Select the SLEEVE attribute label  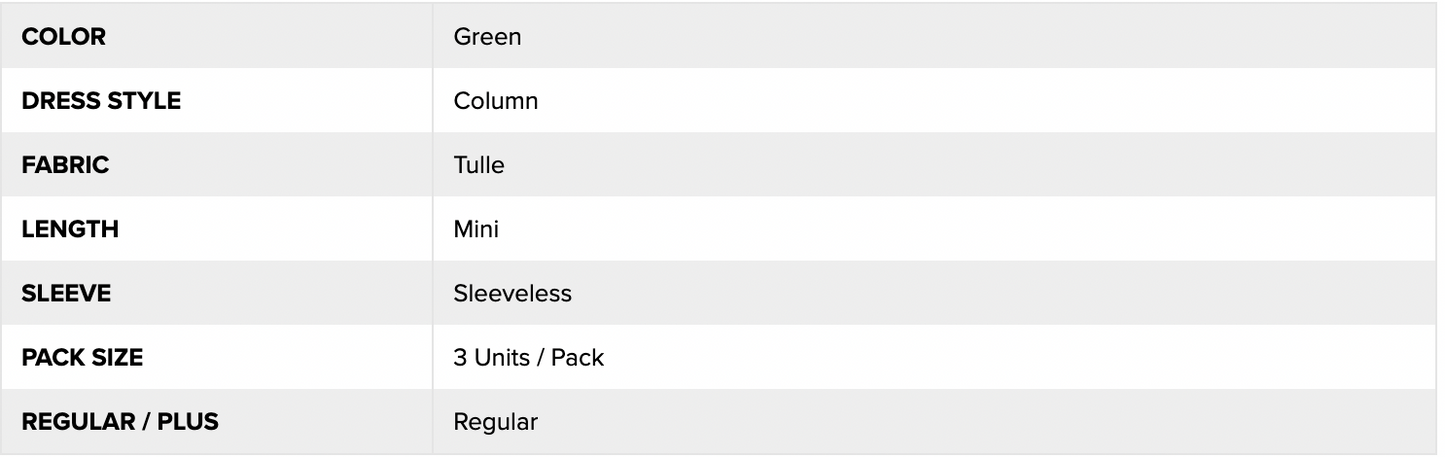point(66,293)
